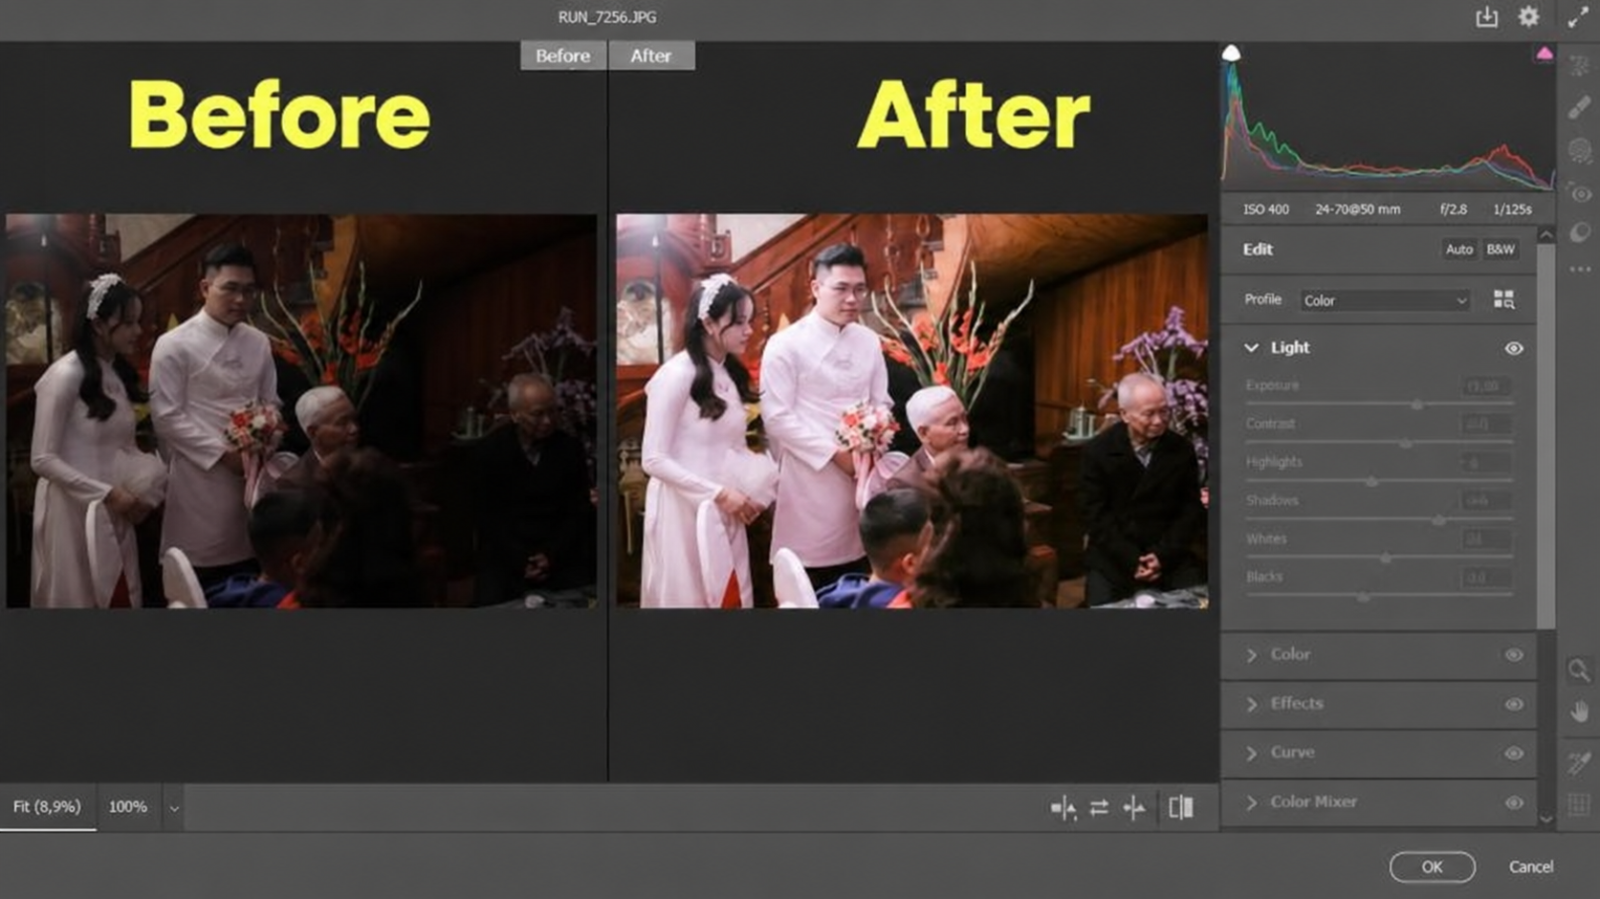This screenshot has height=899, width=1600.
Task: Click the save image download icon
Action: pyautogui.click(x=1487, y=17)
